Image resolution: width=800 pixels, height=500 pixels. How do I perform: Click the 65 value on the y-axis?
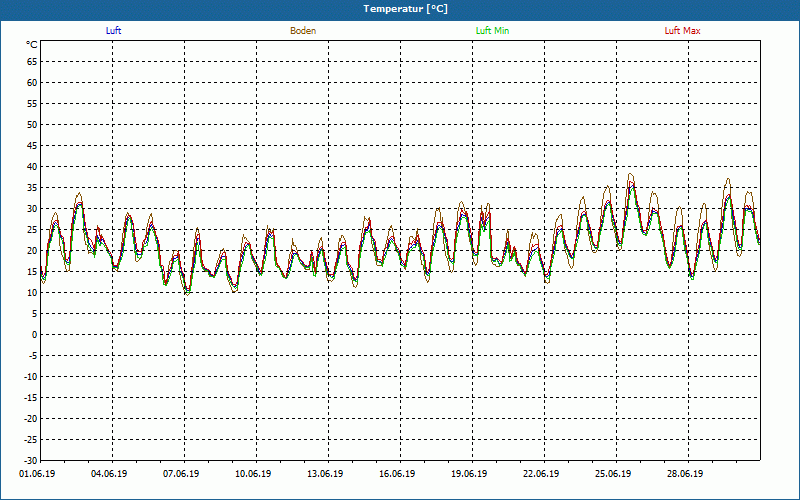coord(32,62)
